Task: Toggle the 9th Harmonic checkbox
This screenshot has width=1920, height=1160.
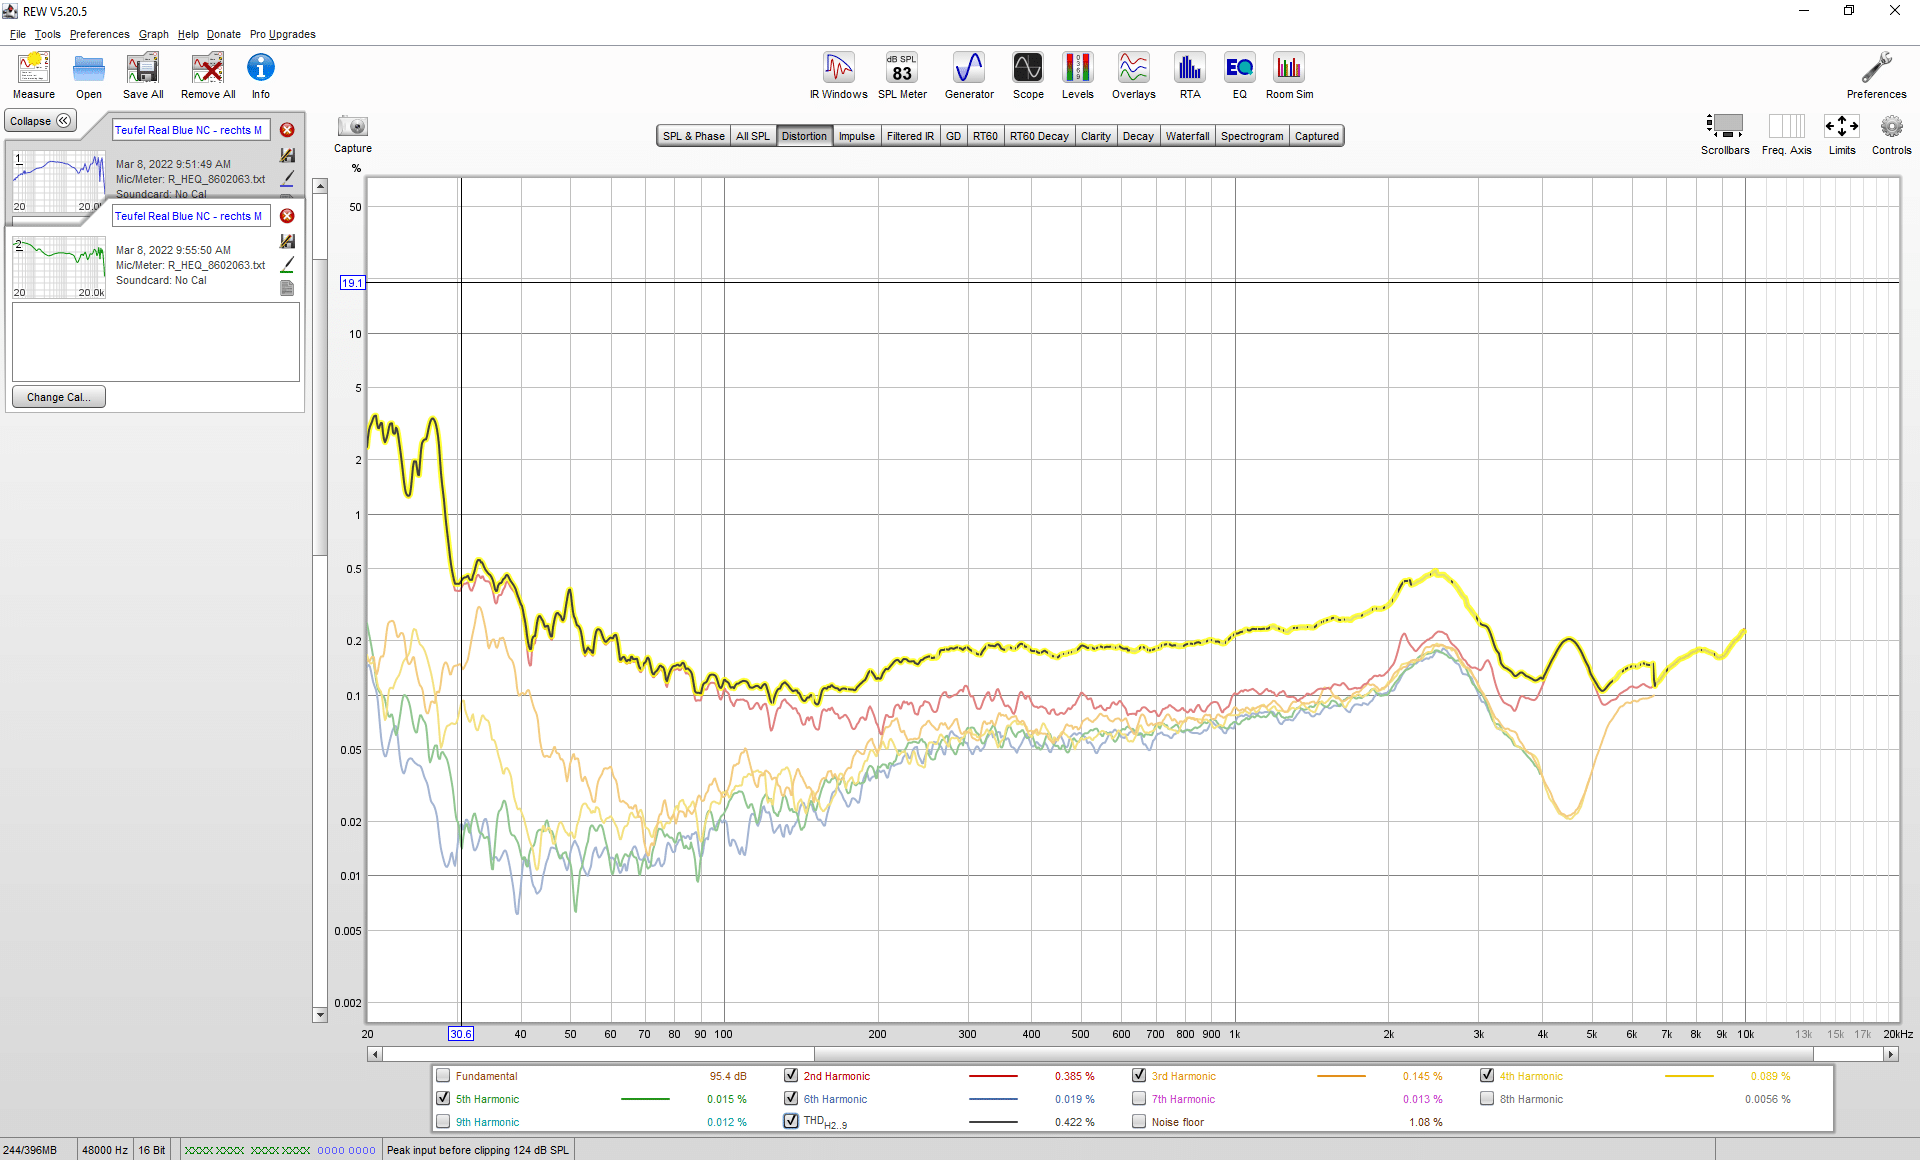Action: click(x=443, y=1122)
